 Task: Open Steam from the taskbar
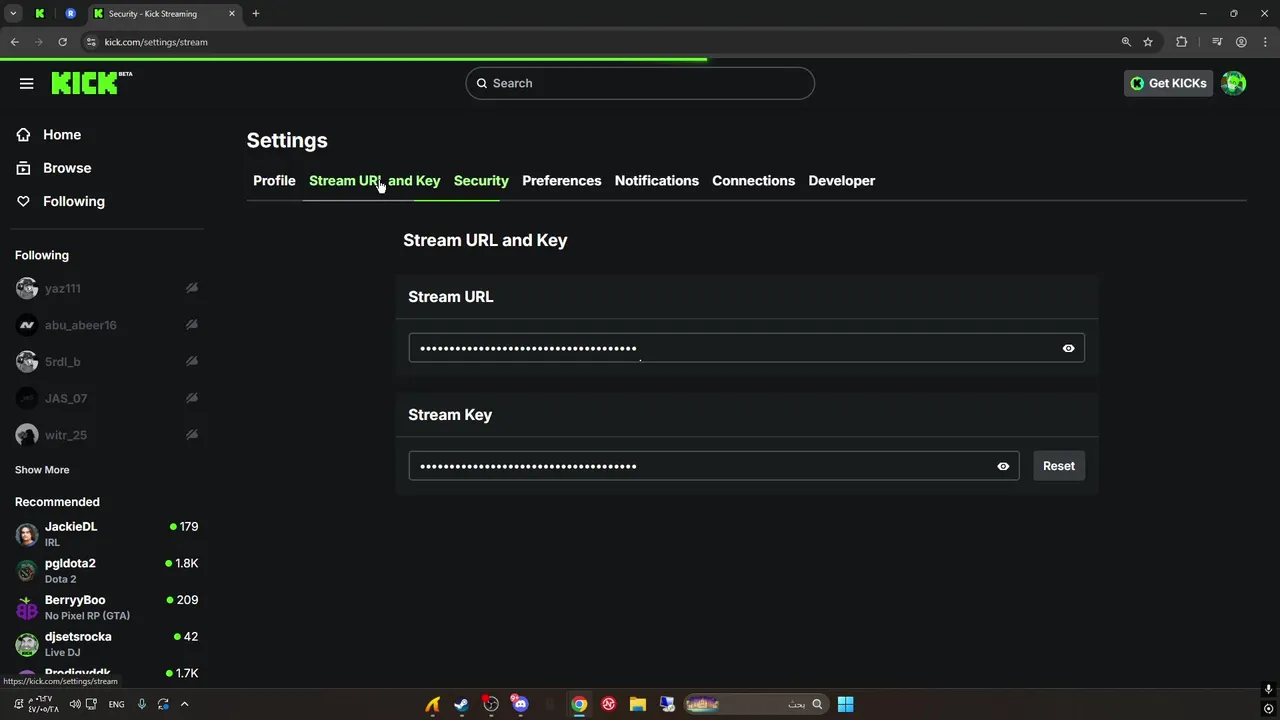[x=461, y=704]
